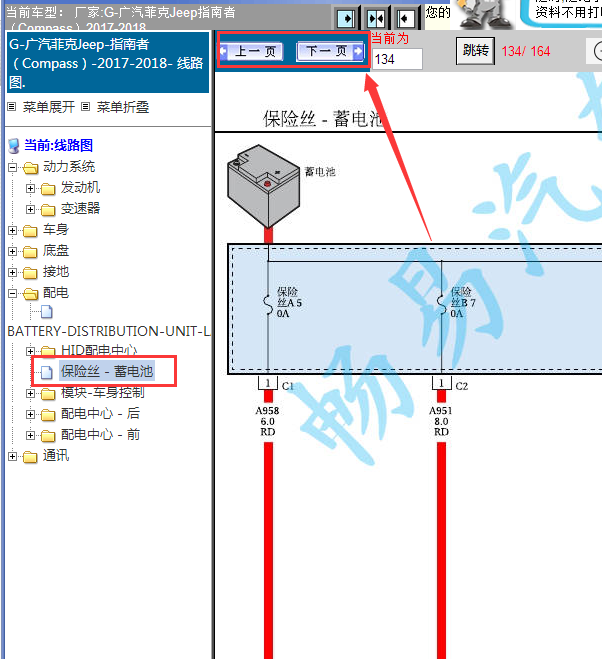The image size is (602, 659).
Task: Expand the 接地 tree node
Action: point(13,272)
